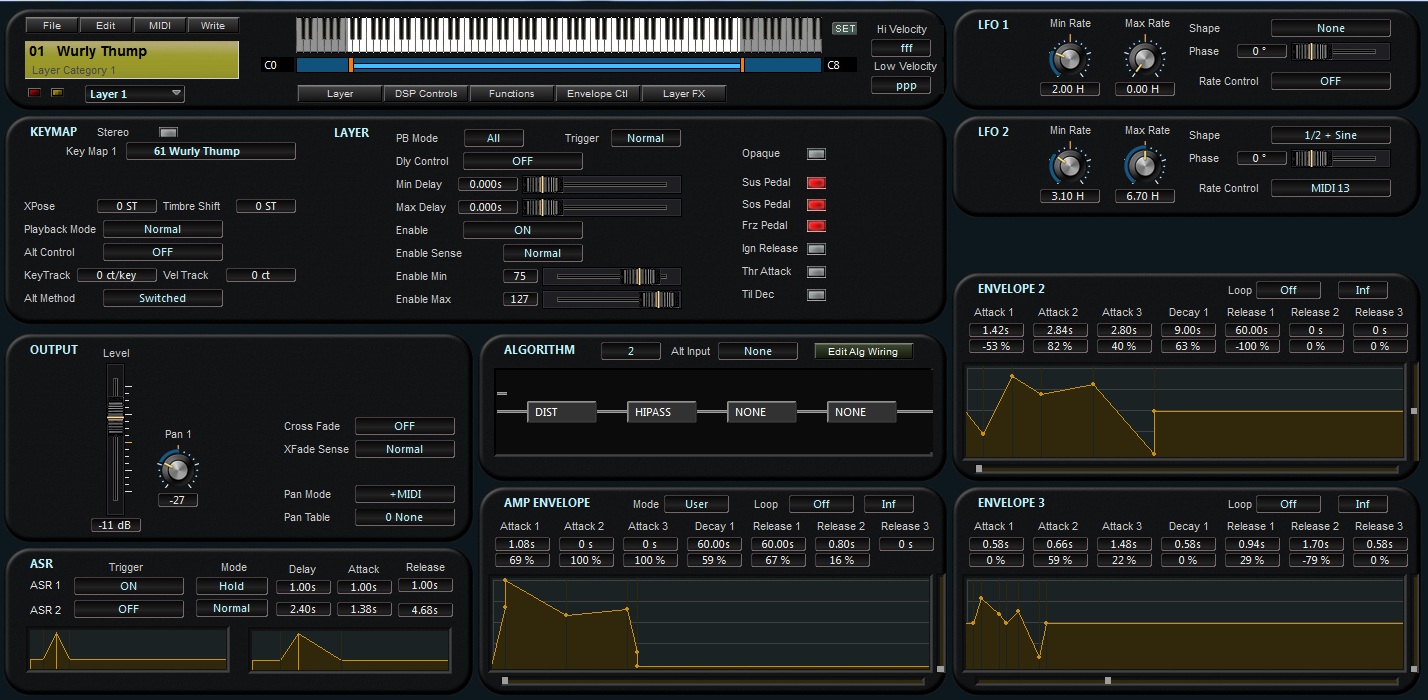Image resolution: width=1428 pixels, height=700 pixels.
Task: Toggle the Sus Pedal switch
Action: point(816,183)
